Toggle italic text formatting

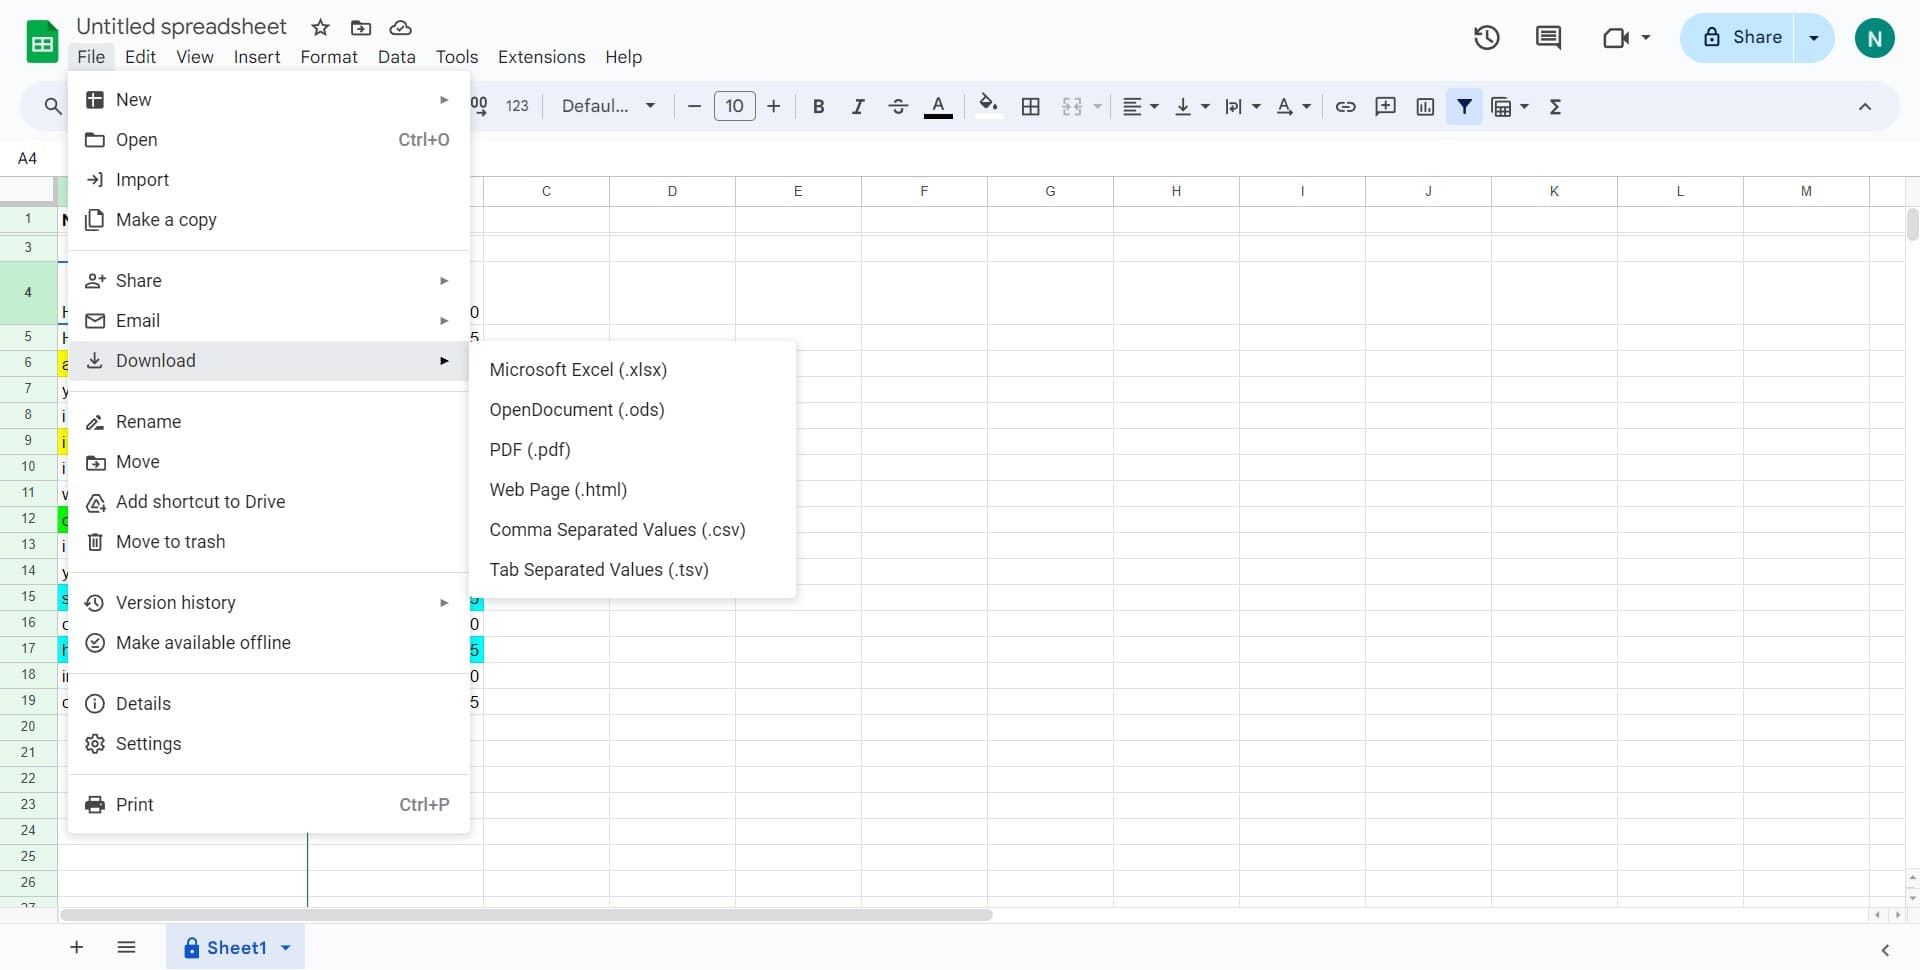coord(857,106)
